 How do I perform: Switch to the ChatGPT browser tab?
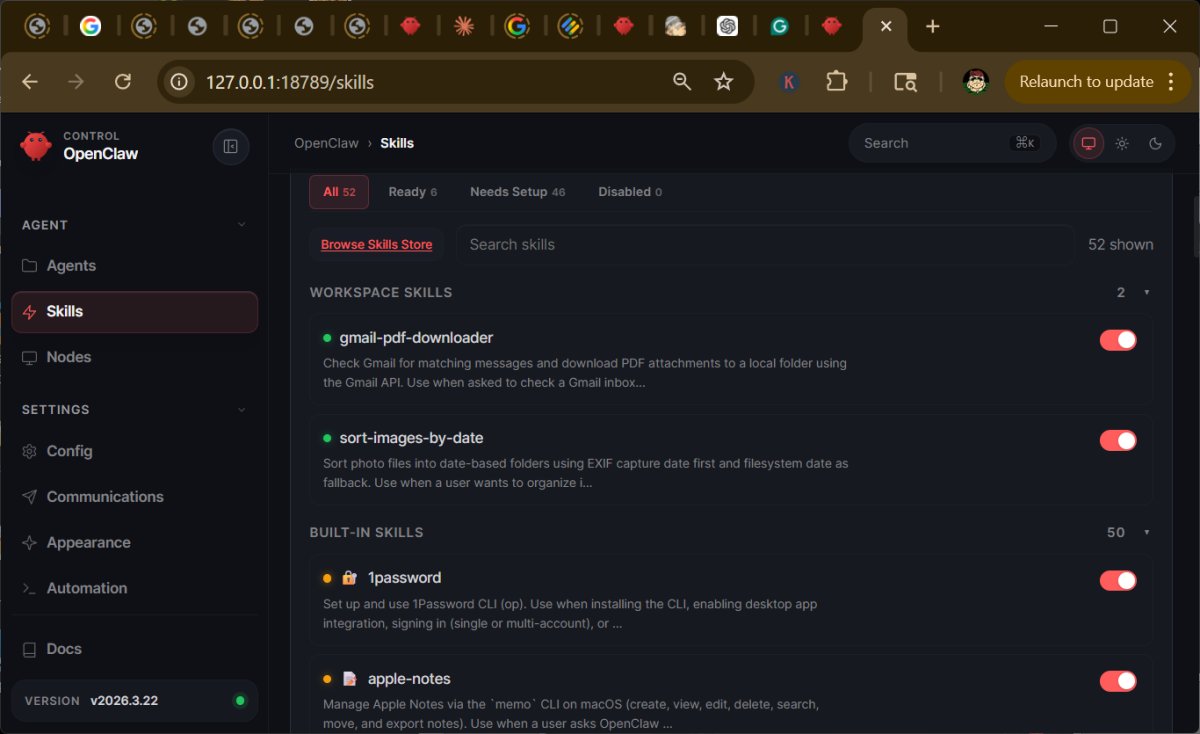tap(728, 27)
